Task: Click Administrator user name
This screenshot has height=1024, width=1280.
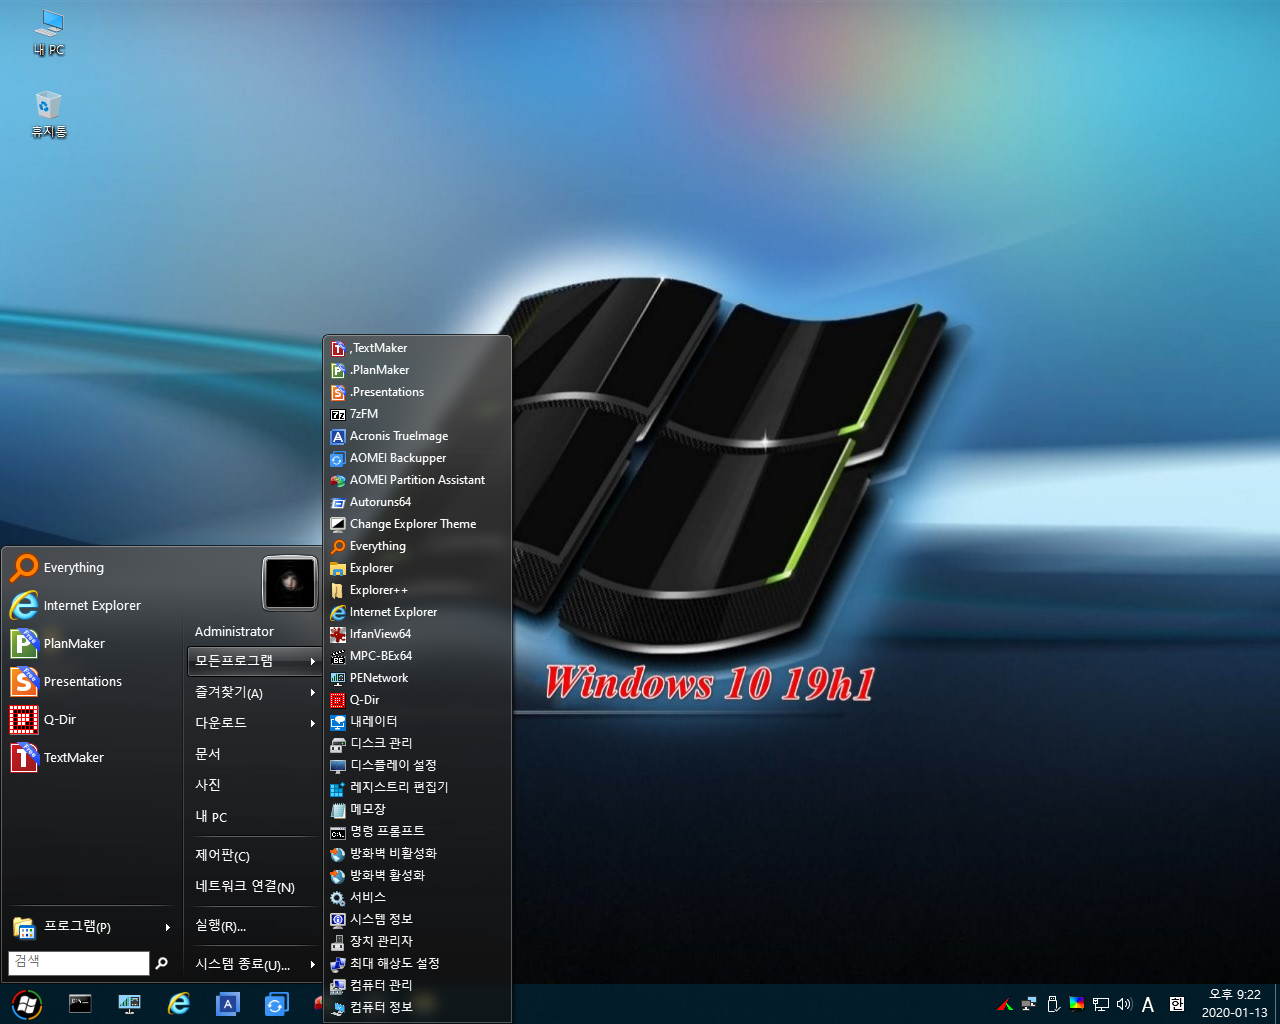Action: tap(234, 632)
